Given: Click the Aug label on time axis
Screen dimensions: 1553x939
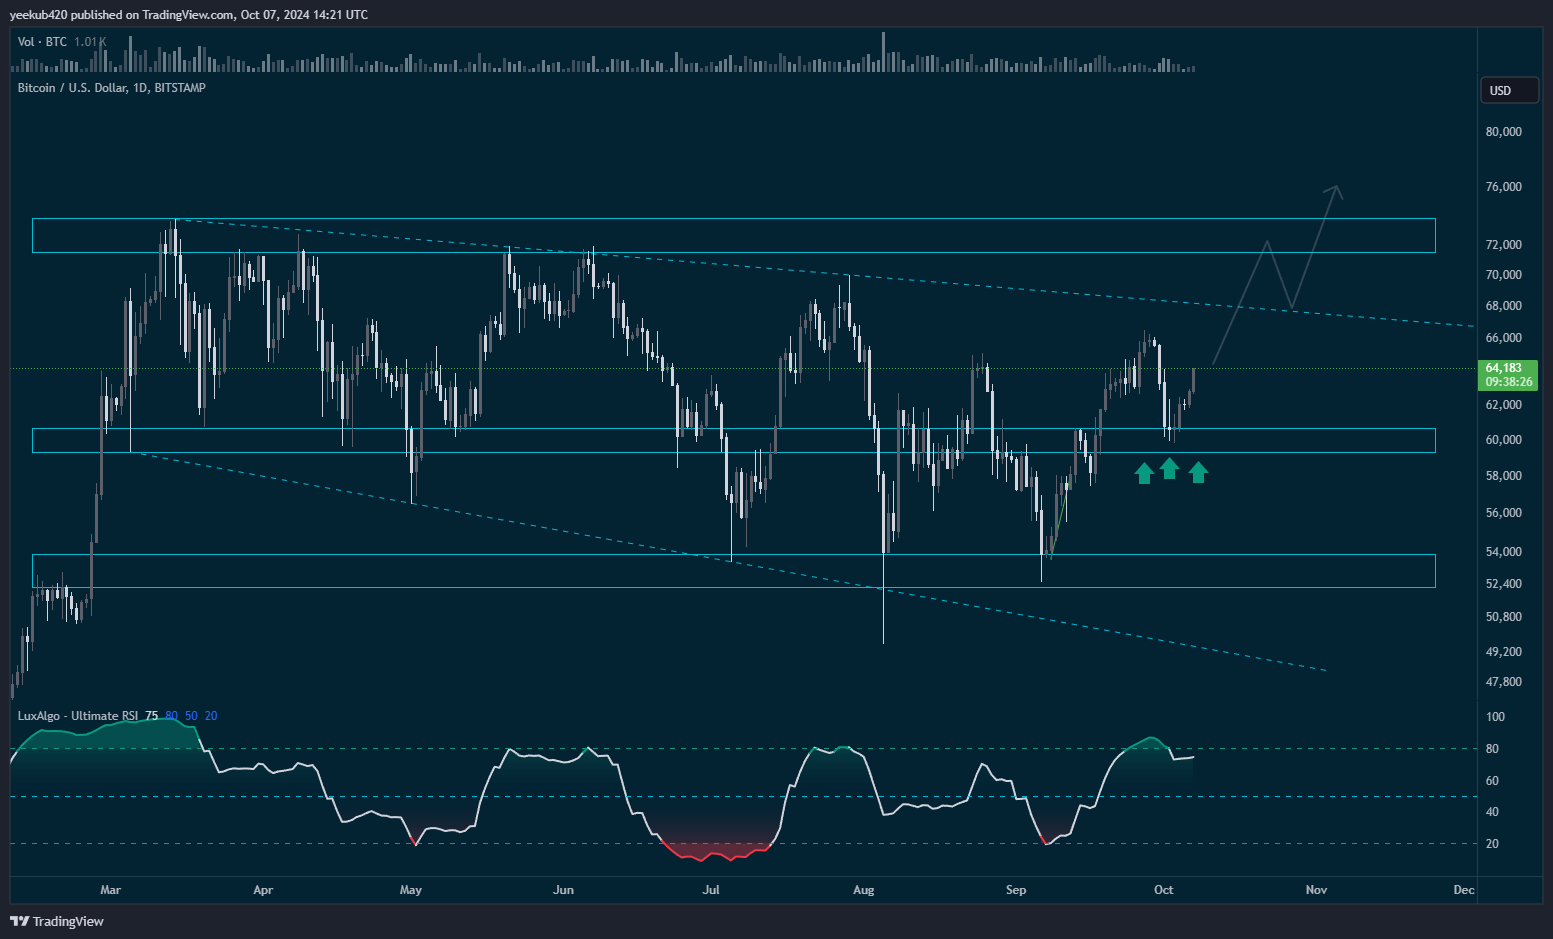Looking at the screenshot, I should point(864,890).
